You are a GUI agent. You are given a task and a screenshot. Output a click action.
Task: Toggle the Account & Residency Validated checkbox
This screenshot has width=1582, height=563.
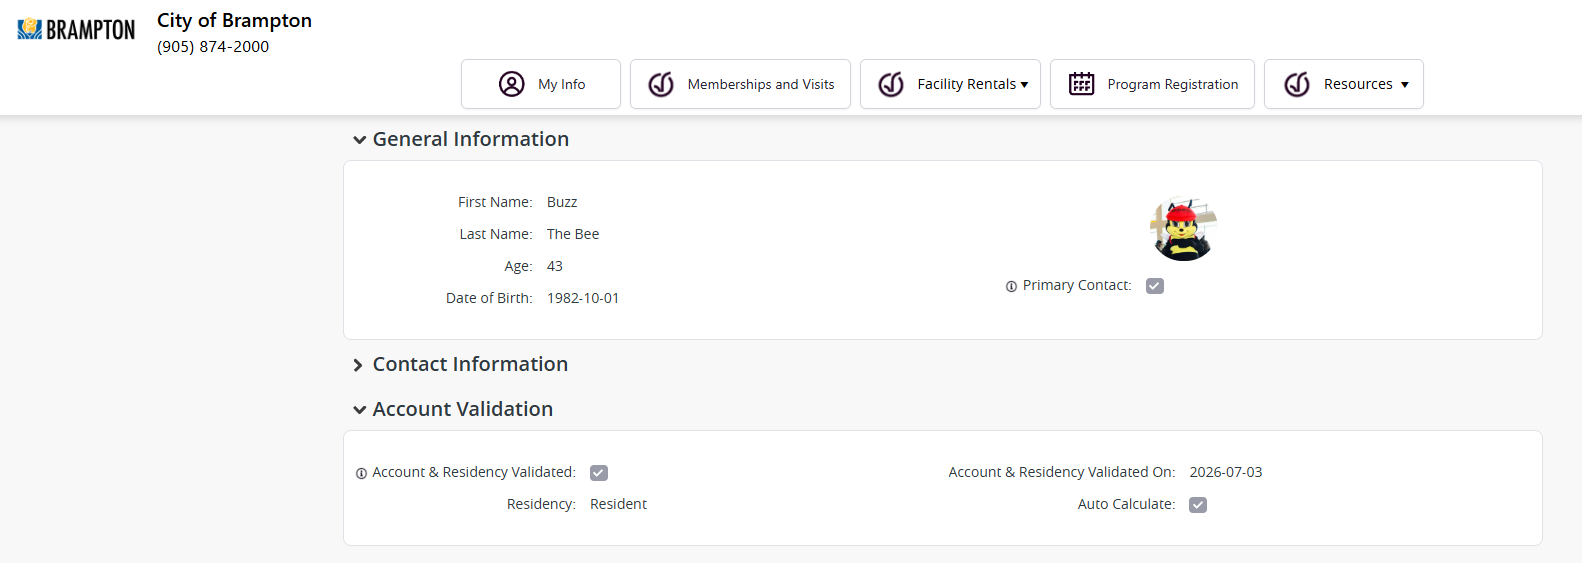599,473
